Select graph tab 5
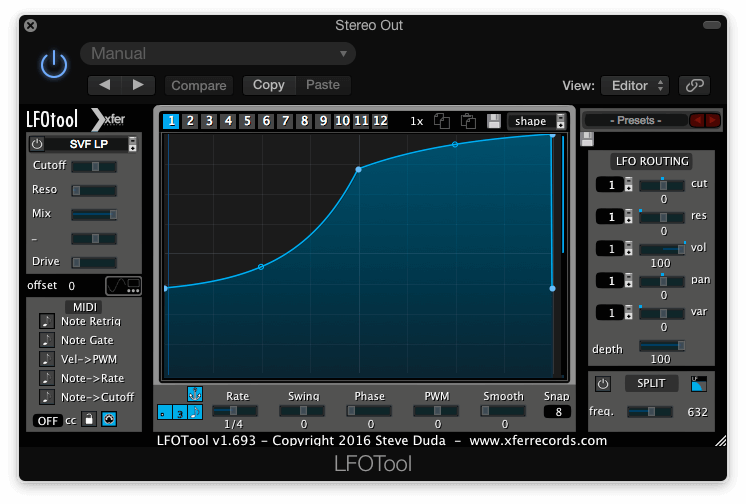 [x=247, y=121]
